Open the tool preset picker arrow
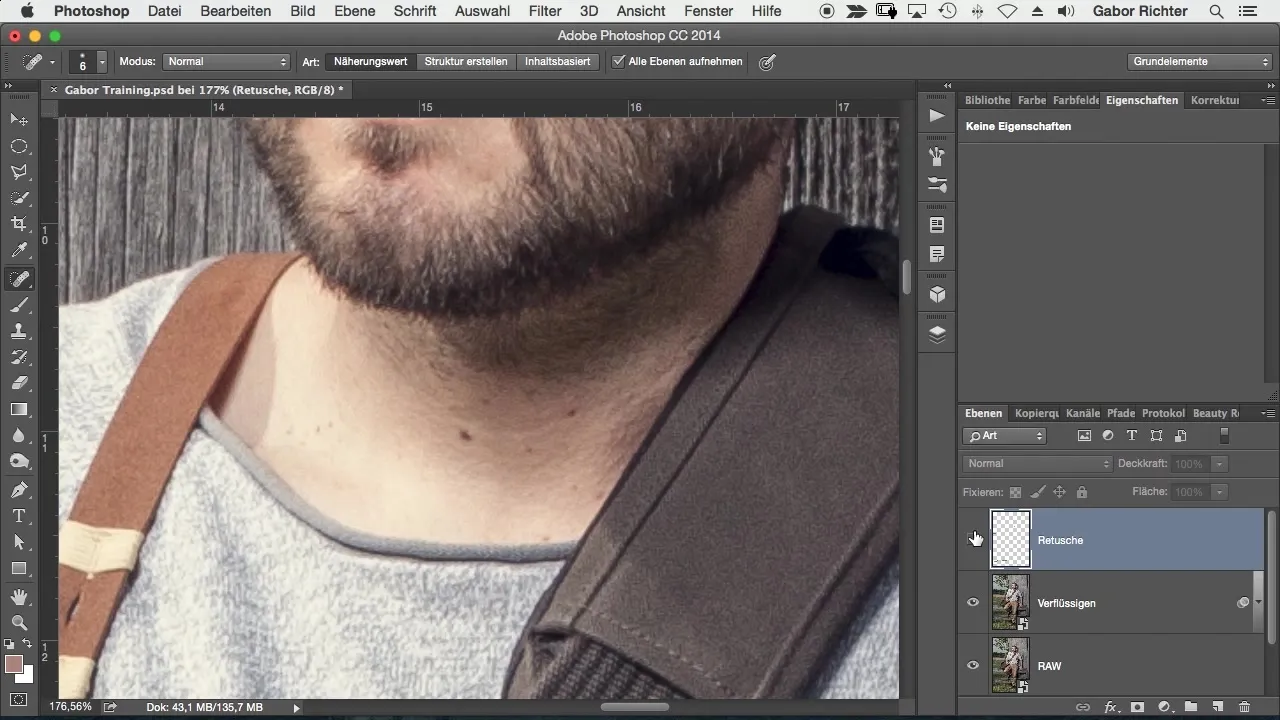 [52, 62]
